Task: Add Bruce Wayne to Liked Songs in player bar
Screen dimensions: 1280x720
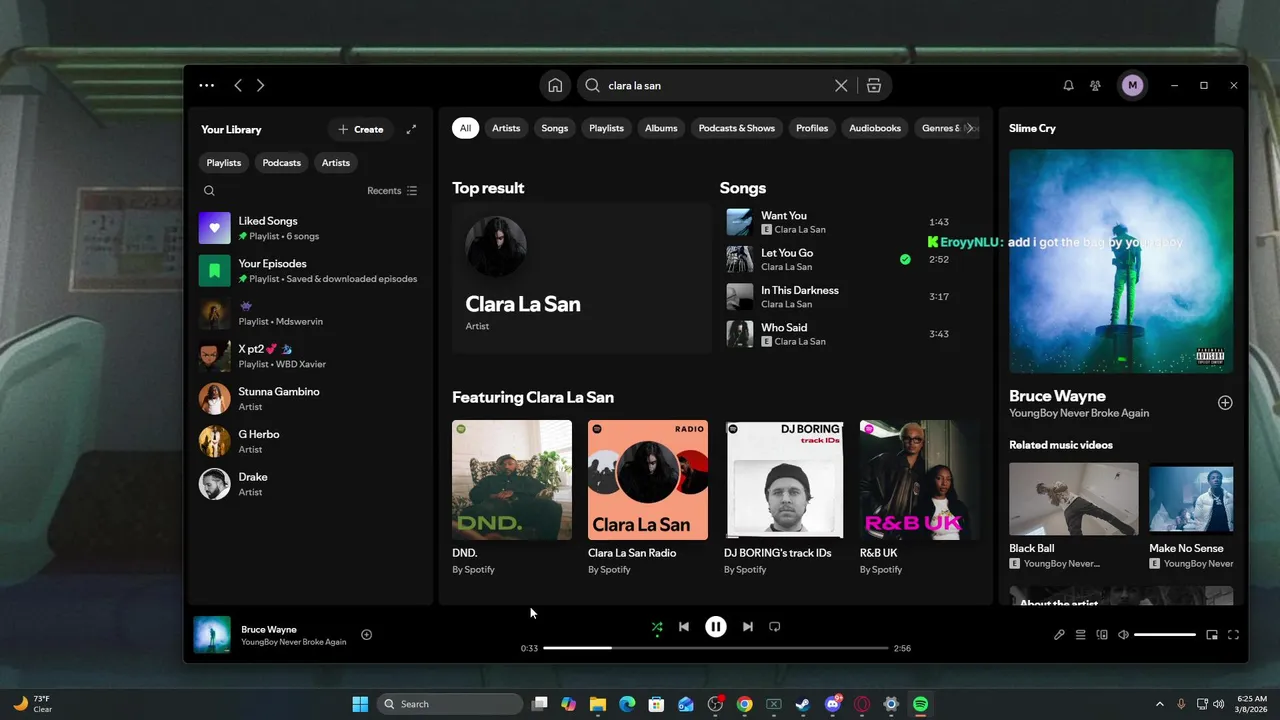Action: tap(366, 635)
